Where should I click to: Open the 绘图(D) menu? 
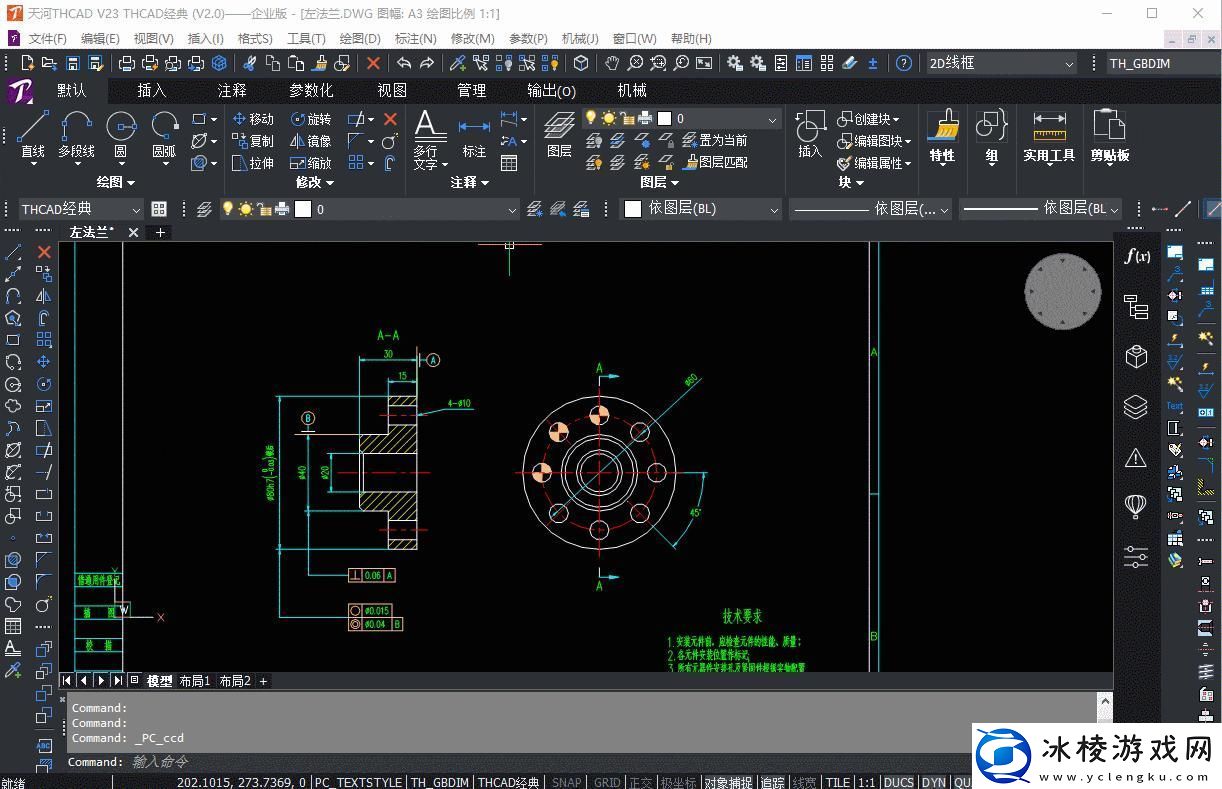360,38
